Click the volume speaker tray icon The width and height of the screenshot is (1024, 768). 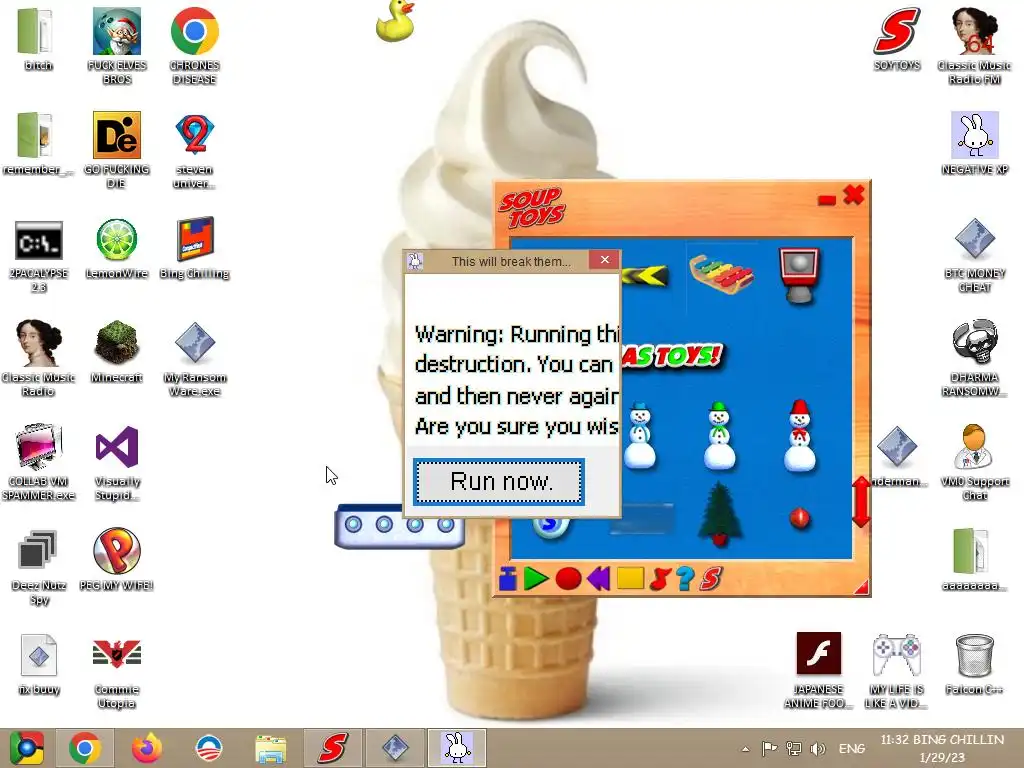818,749
